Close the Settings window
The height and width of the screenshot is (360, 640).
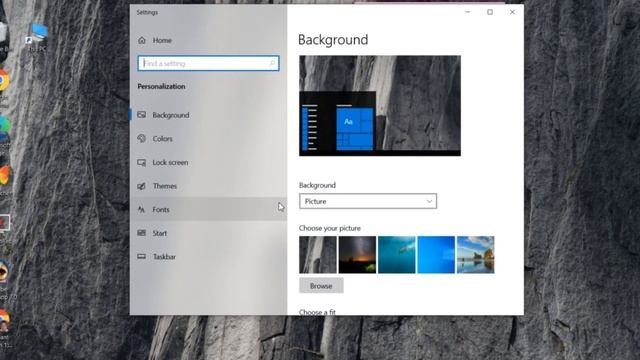[x=512, y=12]
